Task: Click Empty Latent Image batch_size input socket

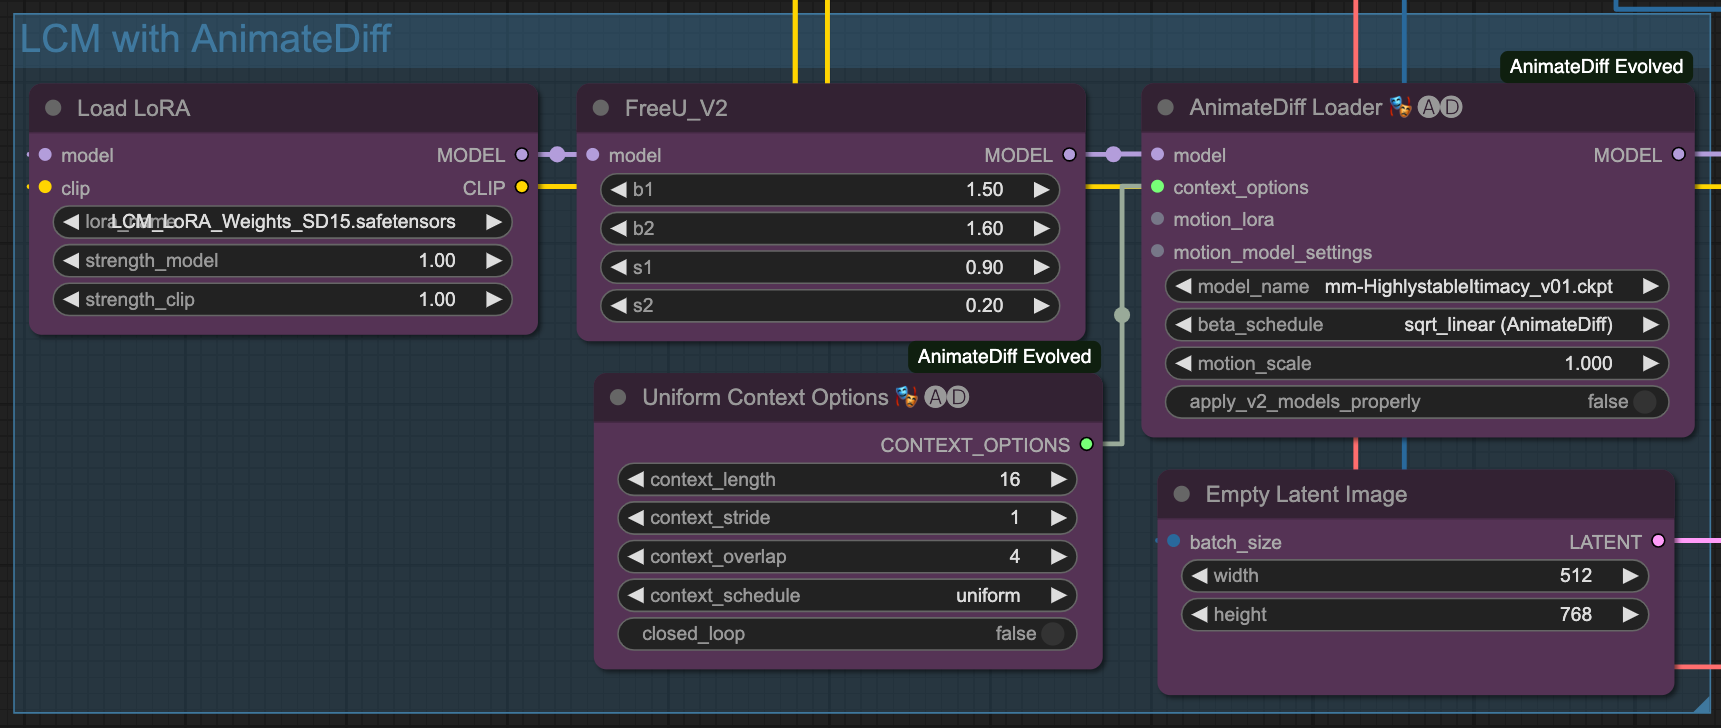Action: tap(1174, 541)
